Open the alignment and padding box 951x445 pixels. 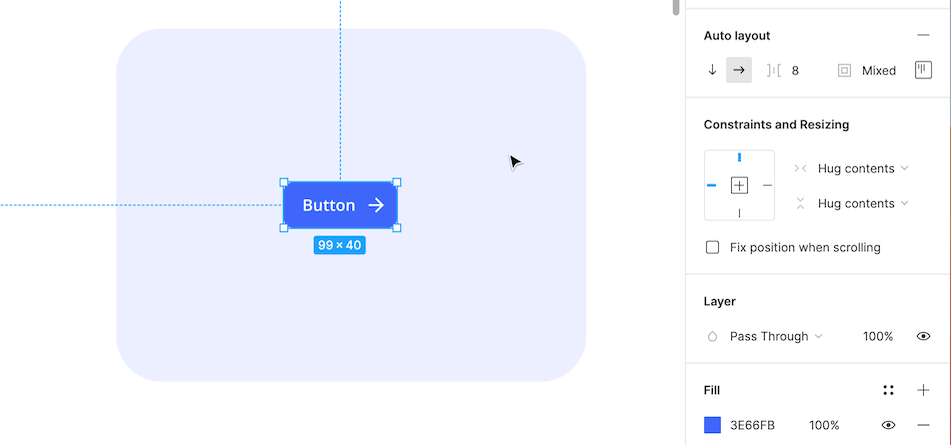tap(923, 70)
